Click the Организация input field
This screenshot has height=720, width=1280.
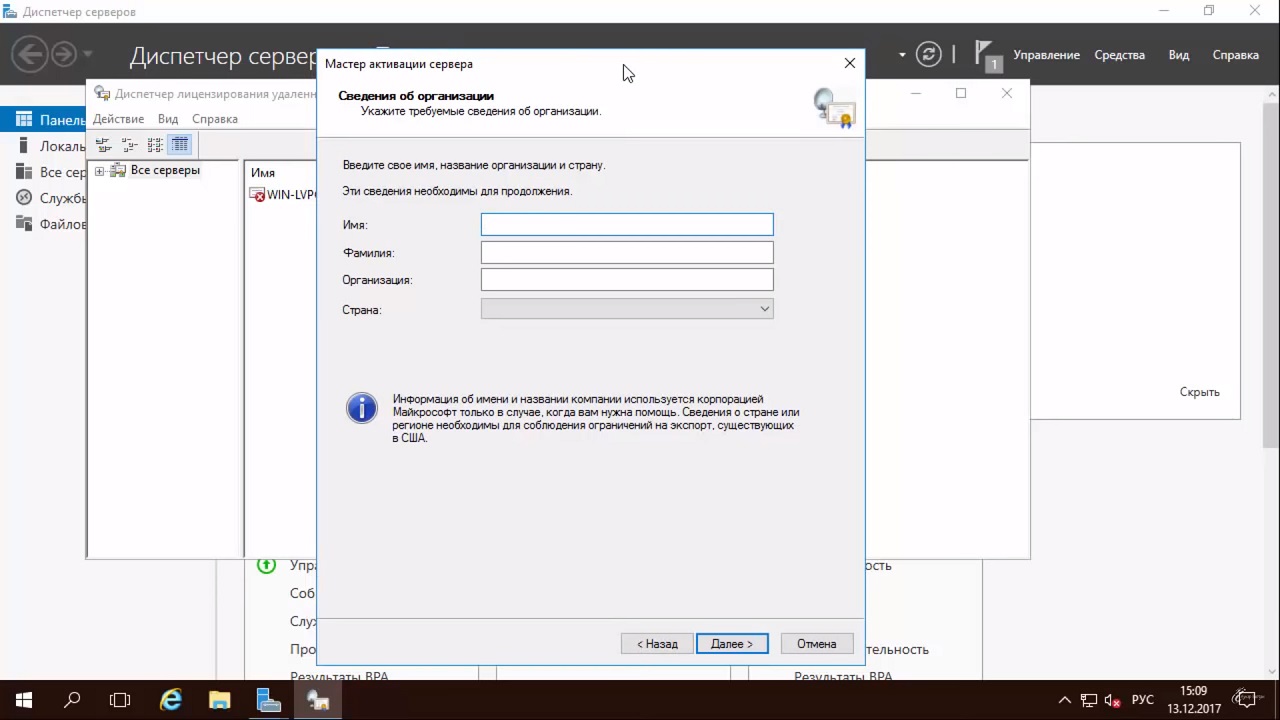pos(627,280)
